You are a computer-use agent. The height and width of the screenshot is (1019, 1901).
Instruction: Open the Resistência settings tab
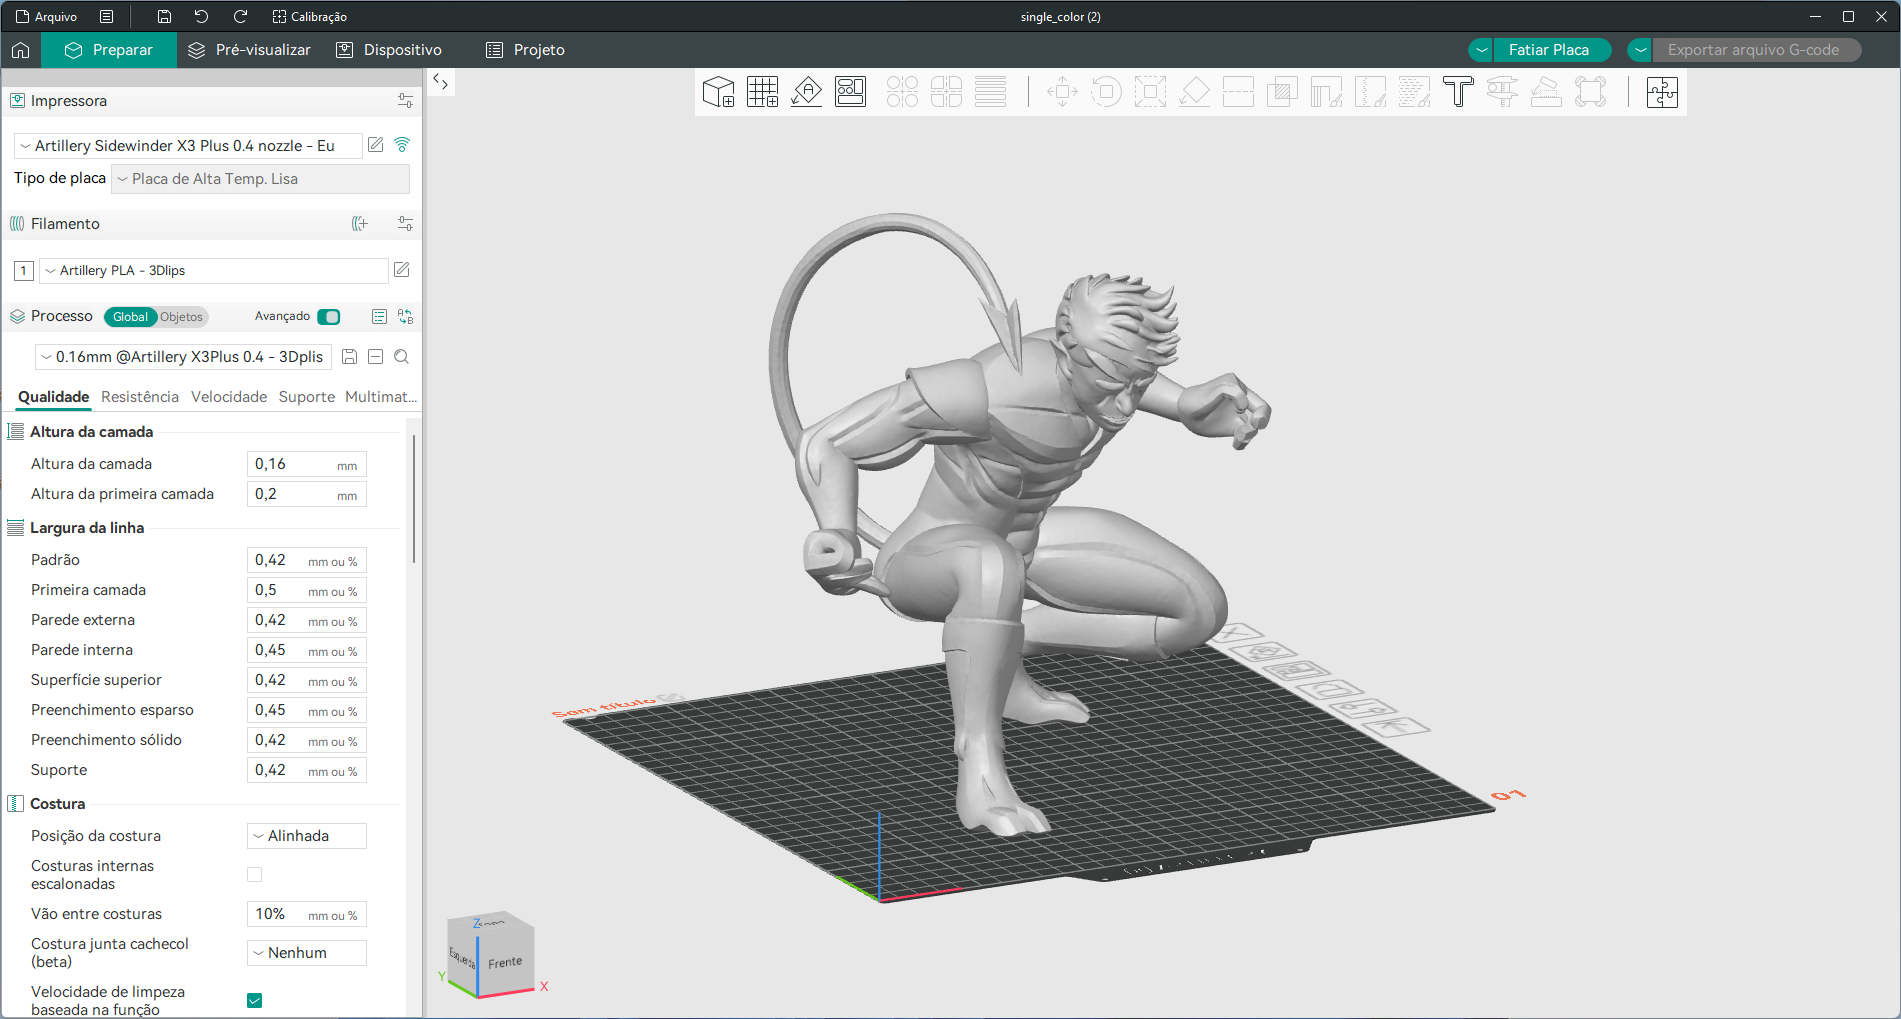[x=140, y=397]
